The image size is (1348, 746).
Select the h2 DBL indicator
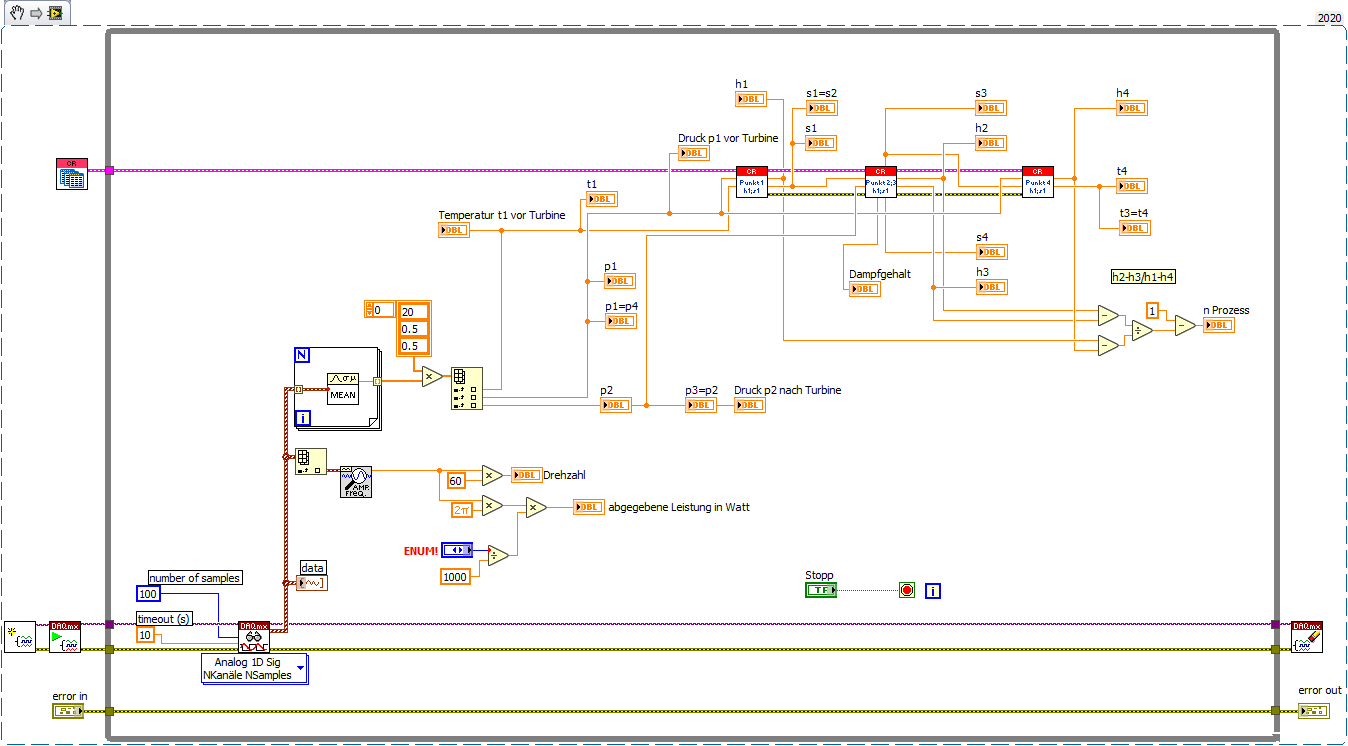[991, 143]
